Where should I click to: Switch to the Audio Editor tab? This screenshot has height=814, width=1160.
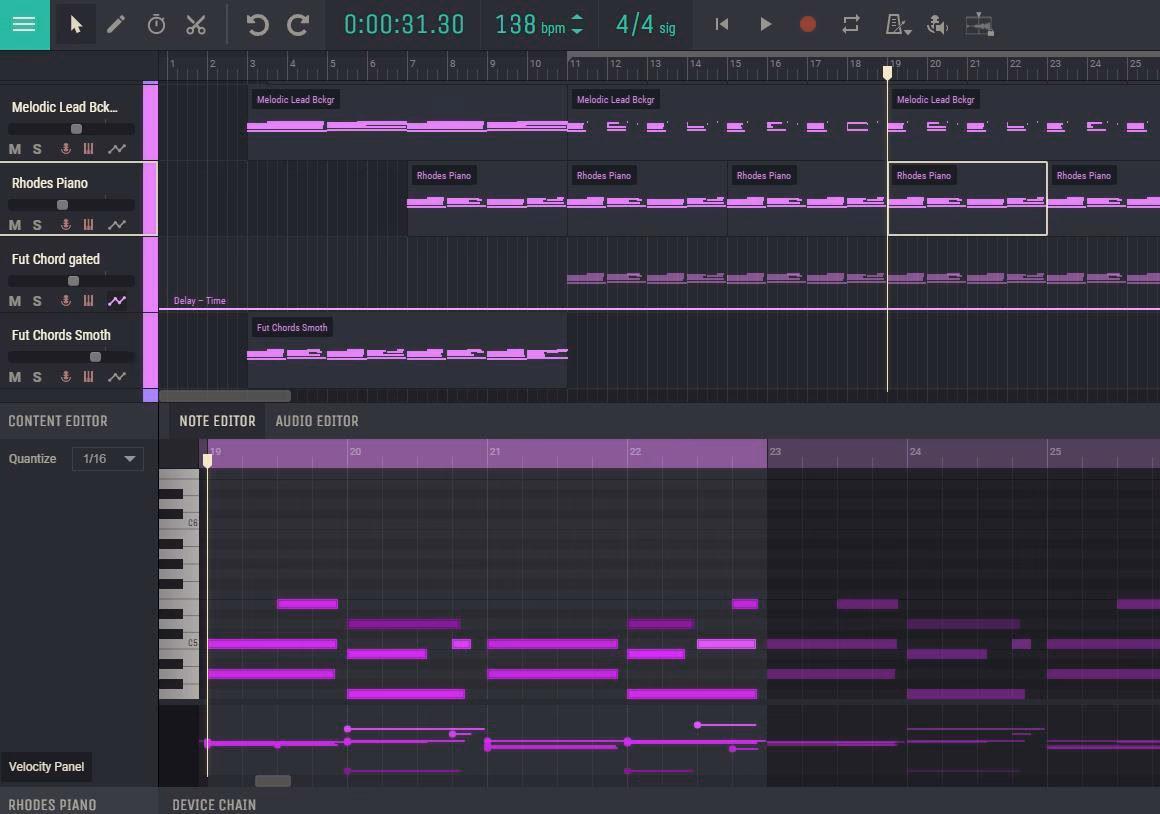click(x=317, y=421)
